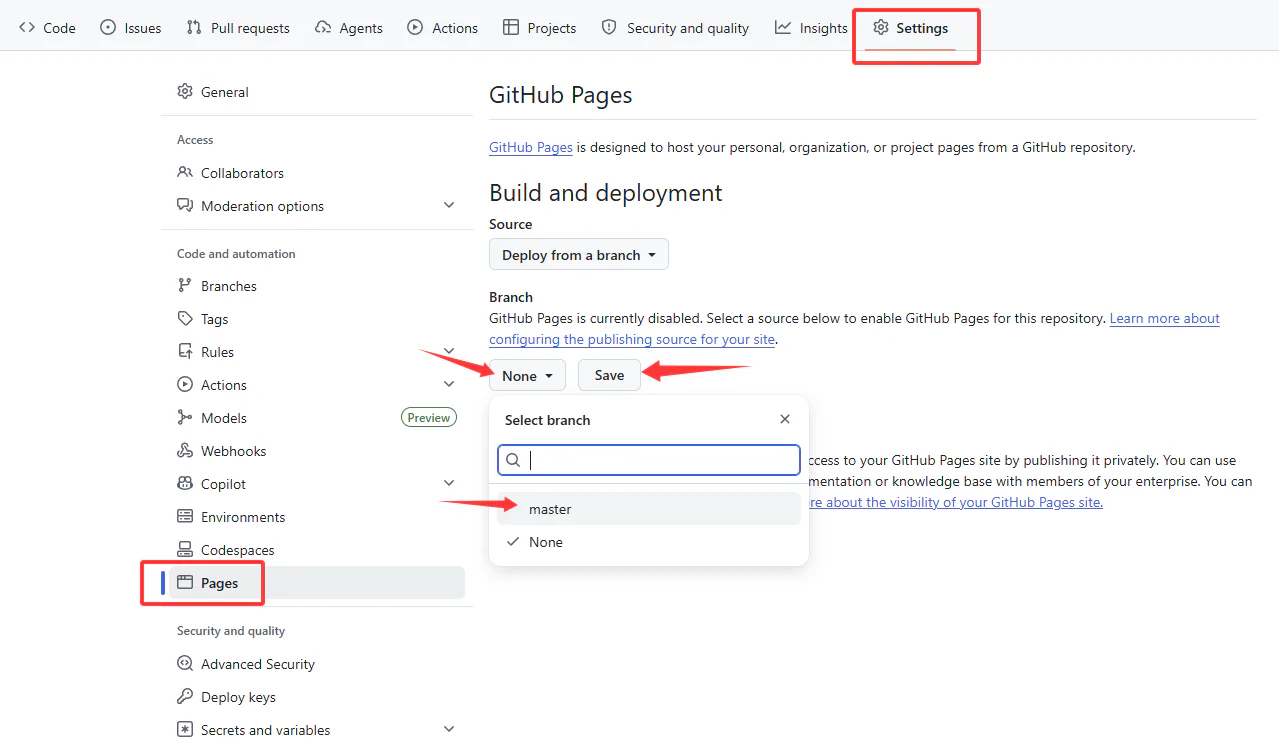This screenshot has height=753, width=1279.
Task: Open the GitHub Pages documentation link
Action: coord(531,147)
